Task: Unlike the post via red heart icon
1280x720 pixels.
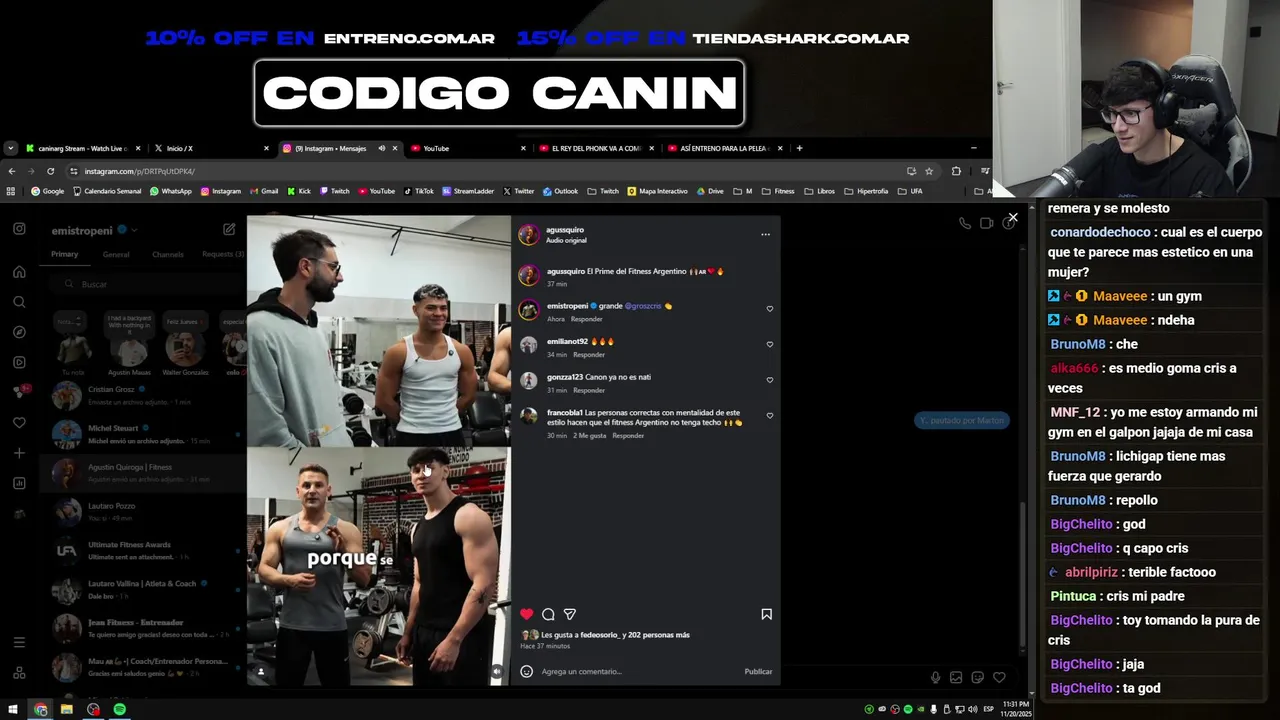Action: point(527,614)
